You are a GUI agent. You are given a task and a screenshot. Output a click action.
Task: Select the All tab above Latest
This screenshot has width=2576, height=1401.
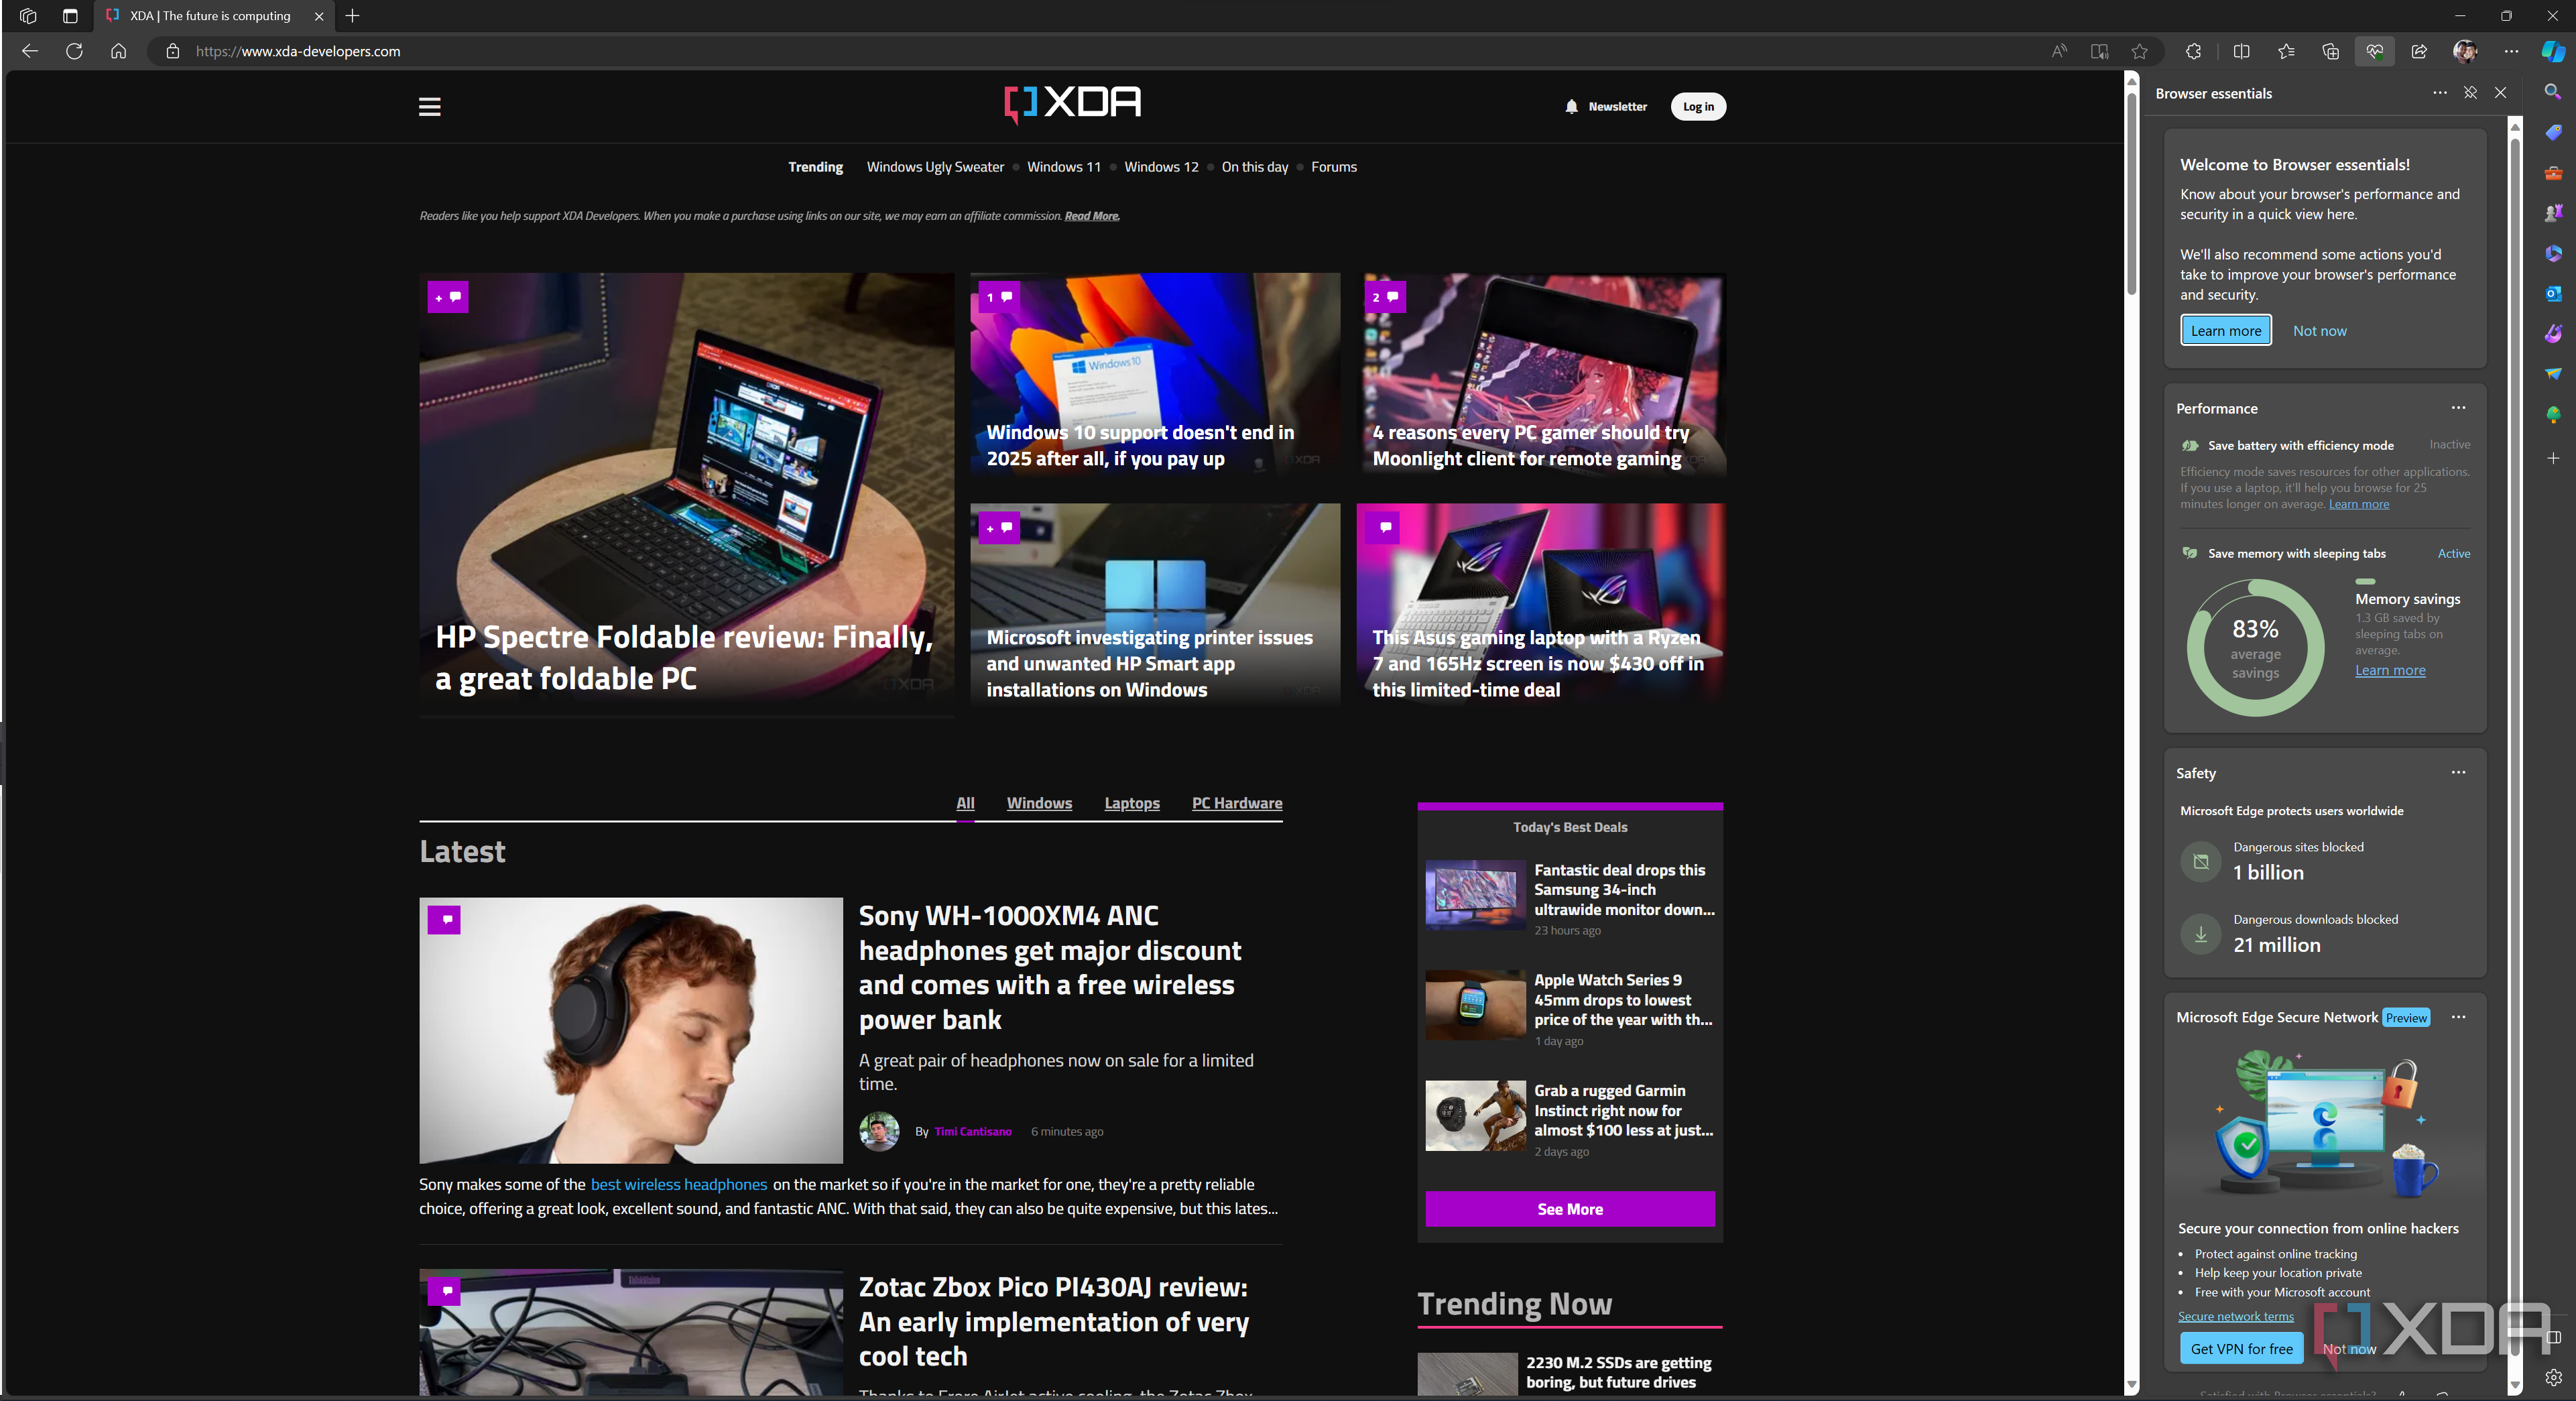pos(965,803)
